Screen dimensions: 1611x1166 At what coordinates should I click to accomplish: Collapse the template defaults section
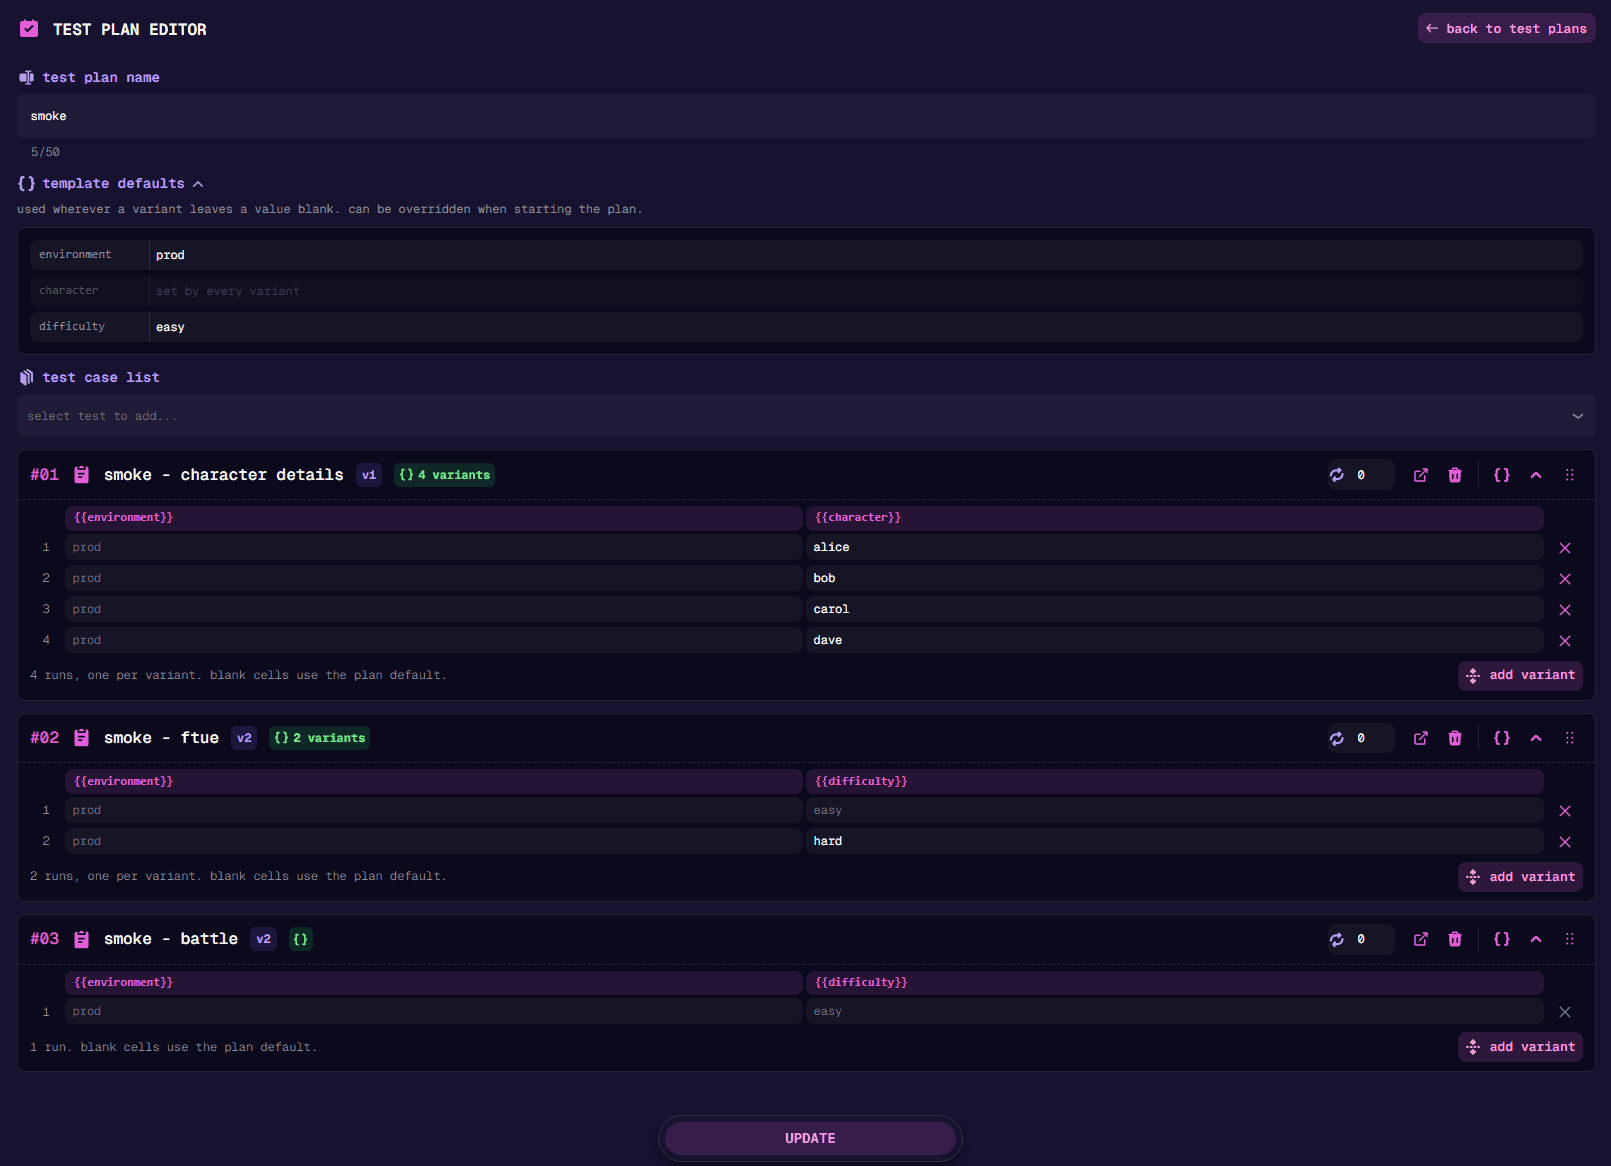click(x=198, y=184)
